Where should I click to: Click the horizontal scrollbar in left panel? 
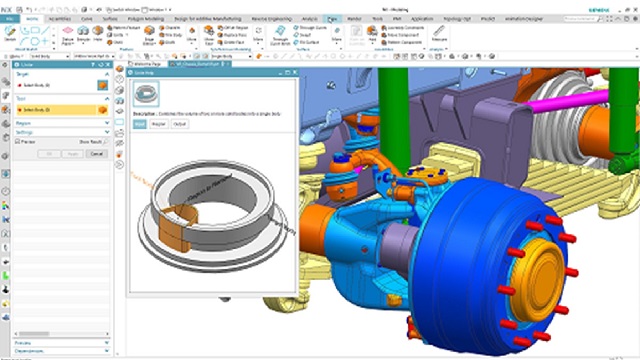tap(62, 333)
